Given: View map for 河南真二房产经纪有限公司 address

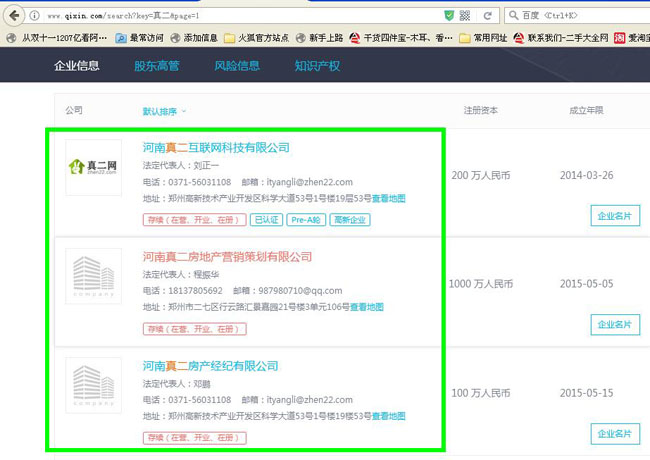Looking at the screenshot, I should (x=388, y=416).
